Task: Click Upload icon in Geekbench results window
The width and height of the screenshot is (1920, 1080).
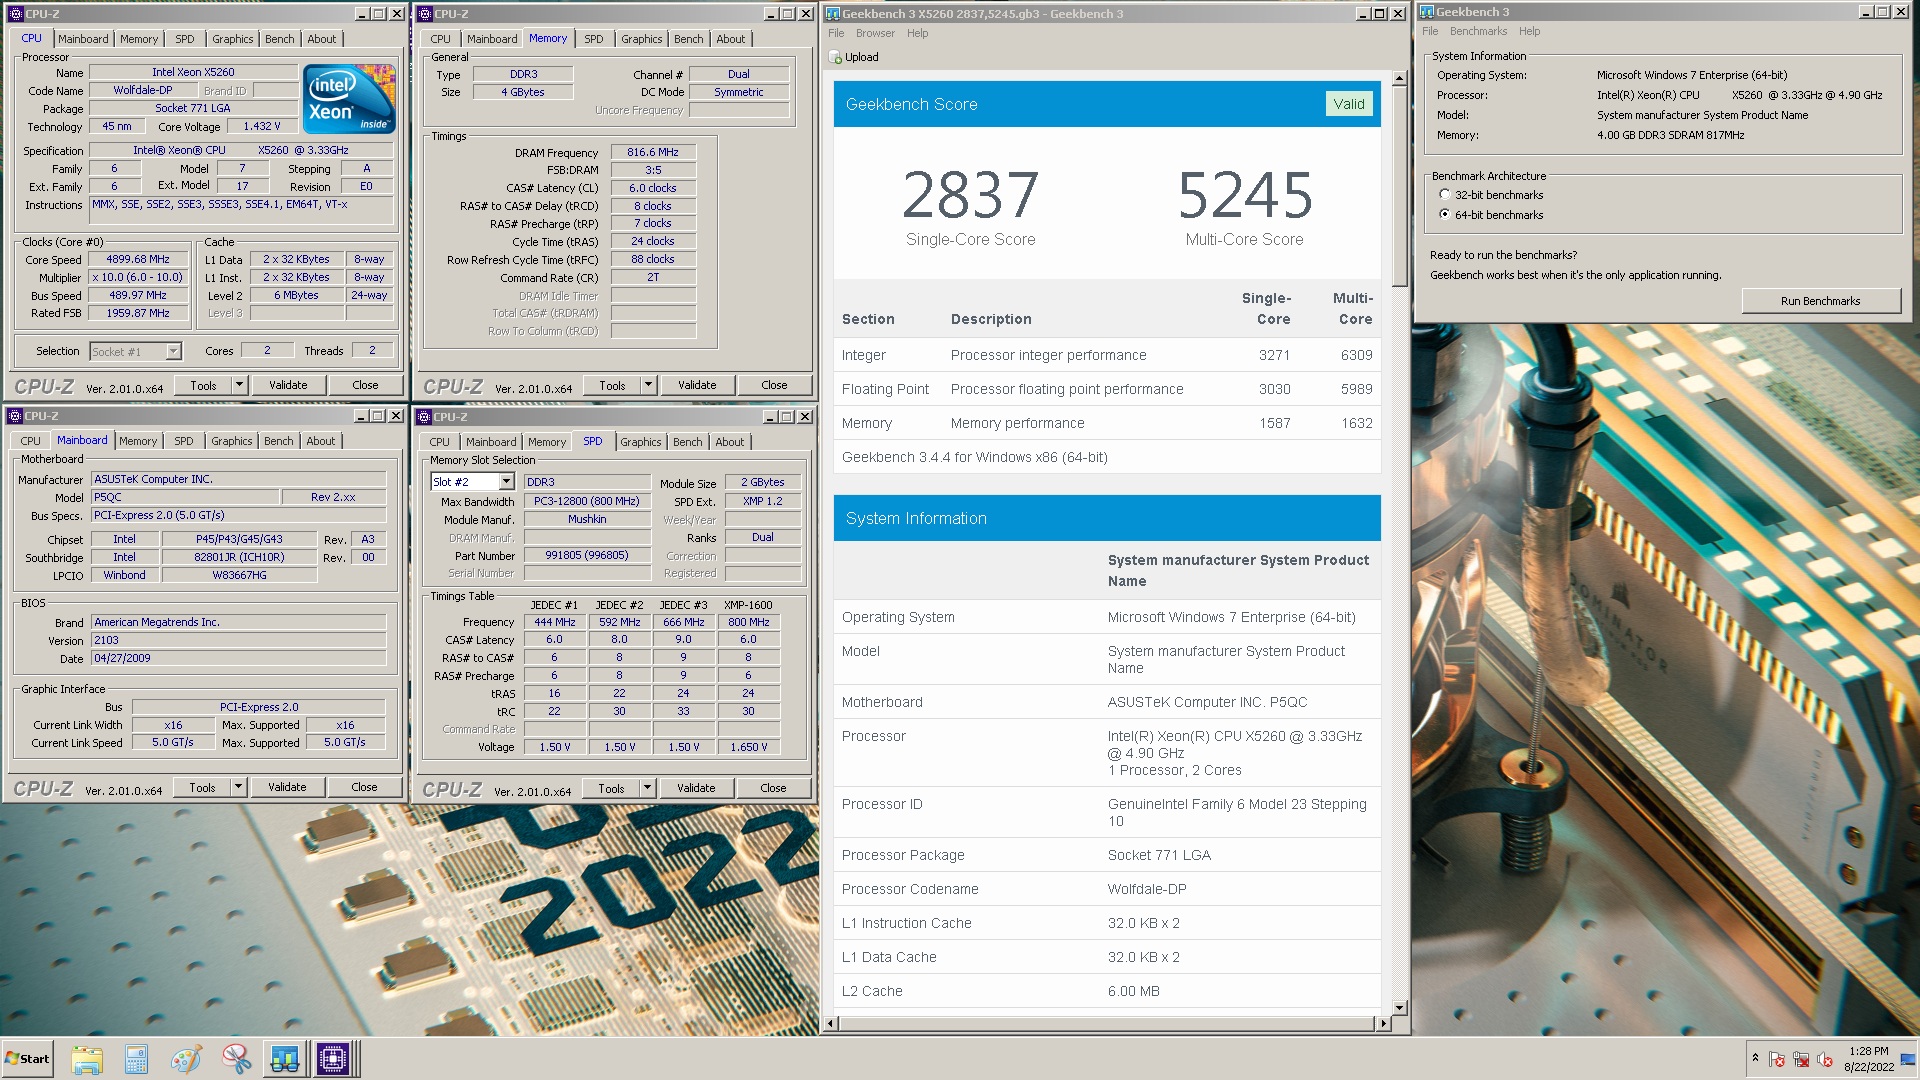Action: [836, 57]
